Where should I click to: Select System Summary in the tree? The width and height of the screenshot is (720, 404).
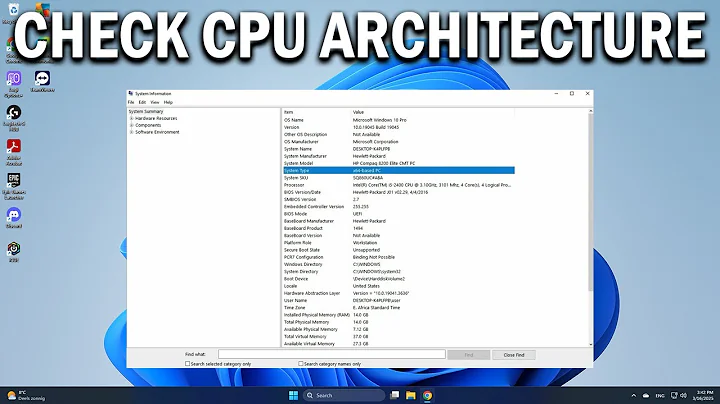(146, 112)
